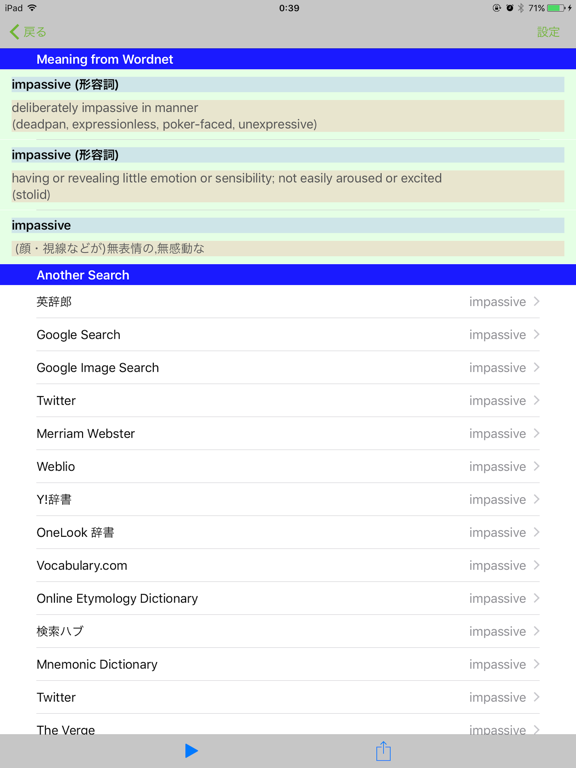Tap impassive value on Weblio row
576x768 pixels.
497,467
